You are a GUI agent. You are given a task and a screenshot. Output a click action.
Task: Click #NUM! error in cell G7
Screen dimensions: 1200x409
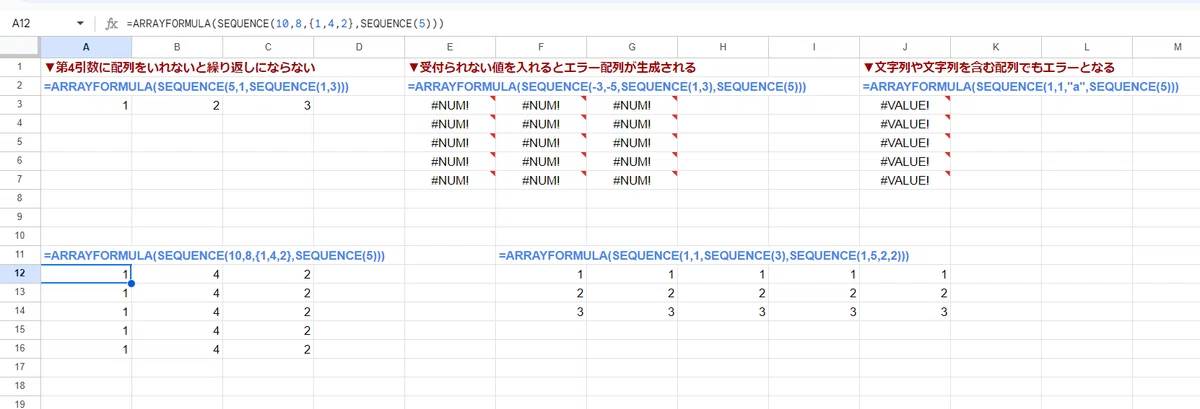pyautogui.click(x=632, y=180)
